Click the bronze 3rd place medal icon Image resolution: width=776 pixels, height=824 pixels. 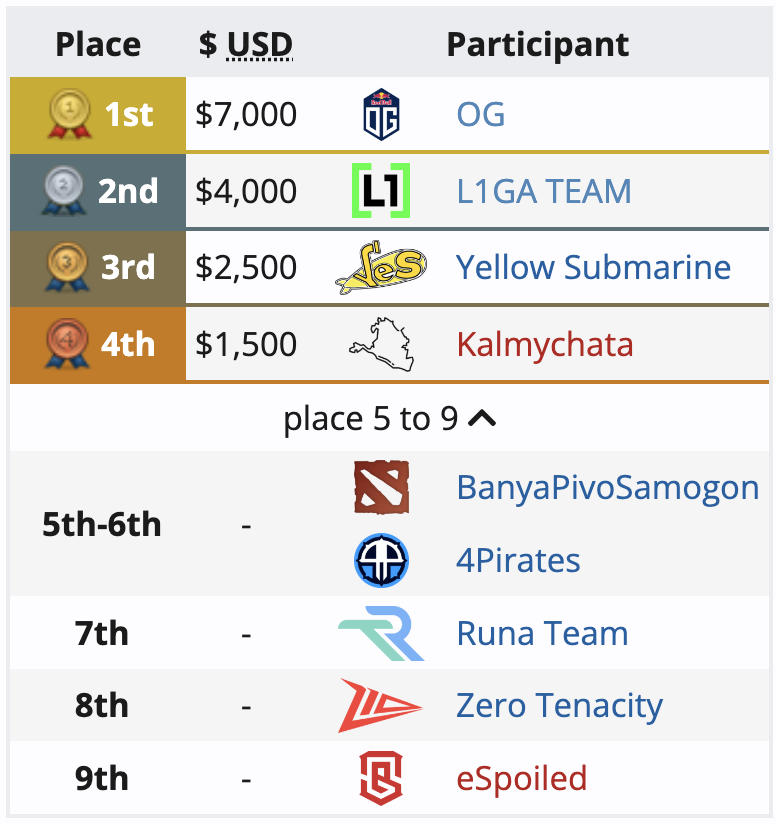(67, 267)
